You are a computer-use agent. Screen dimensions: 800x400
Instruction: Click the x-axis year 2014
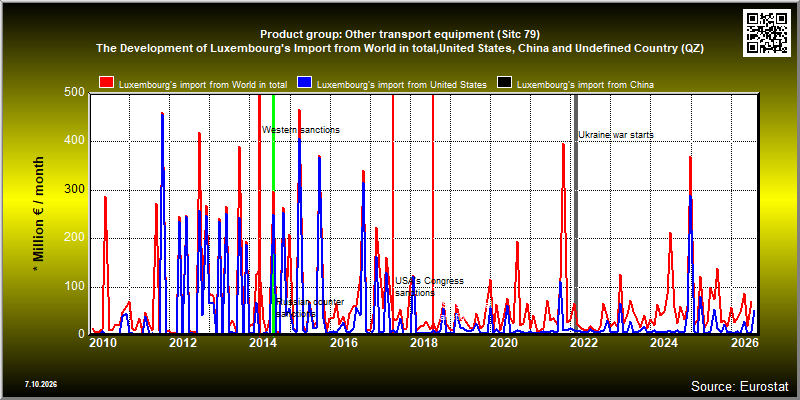pyautogui.click(x=263, y=342)
